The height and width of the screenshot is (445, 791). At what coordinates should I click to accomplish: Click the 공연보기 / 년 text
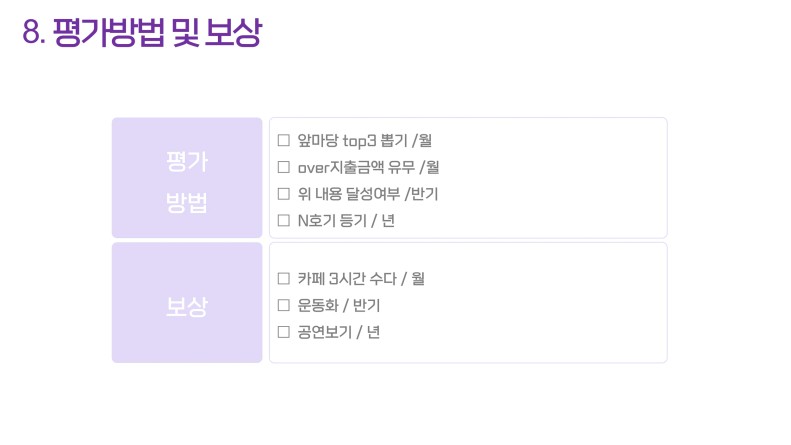pos(338,332)
